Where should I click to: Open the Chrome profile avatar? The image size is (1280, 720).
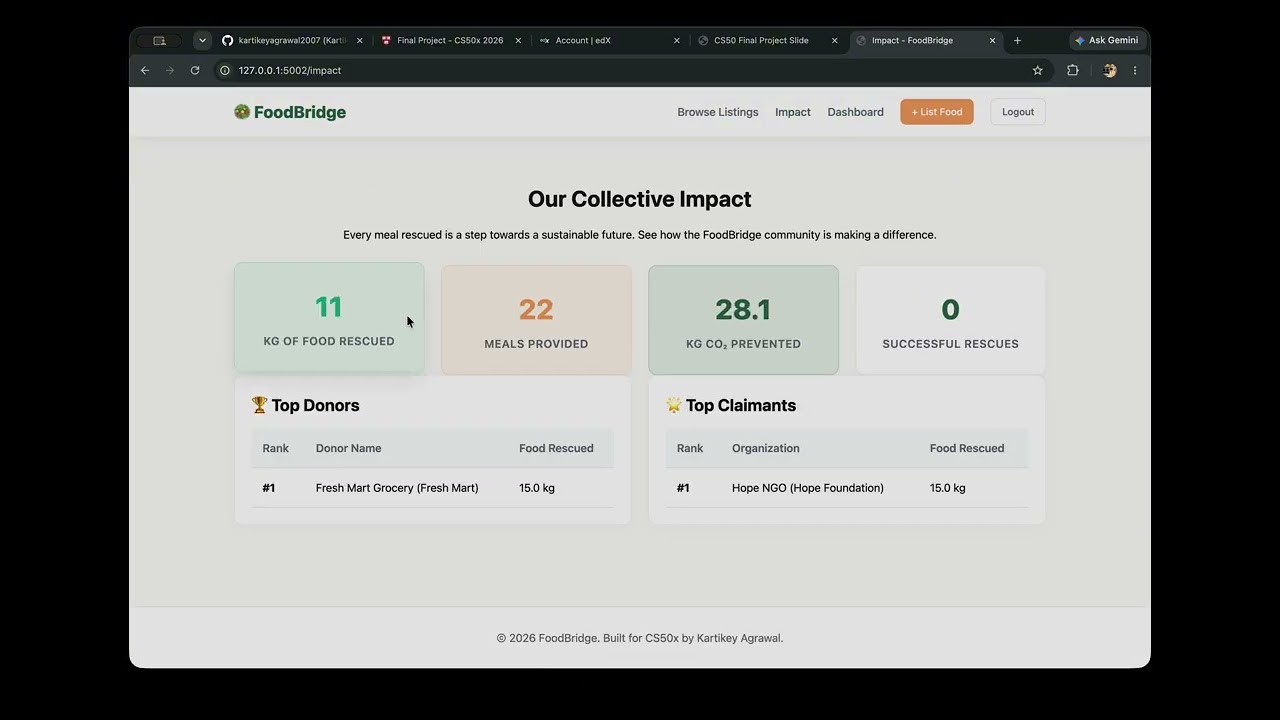coord(1109,70)
